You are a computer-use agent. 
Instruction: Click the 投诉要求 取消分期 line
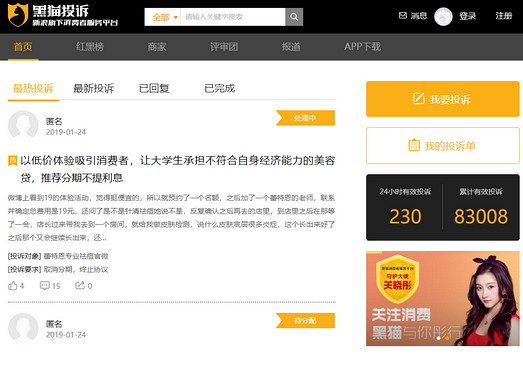pos(58,270)
